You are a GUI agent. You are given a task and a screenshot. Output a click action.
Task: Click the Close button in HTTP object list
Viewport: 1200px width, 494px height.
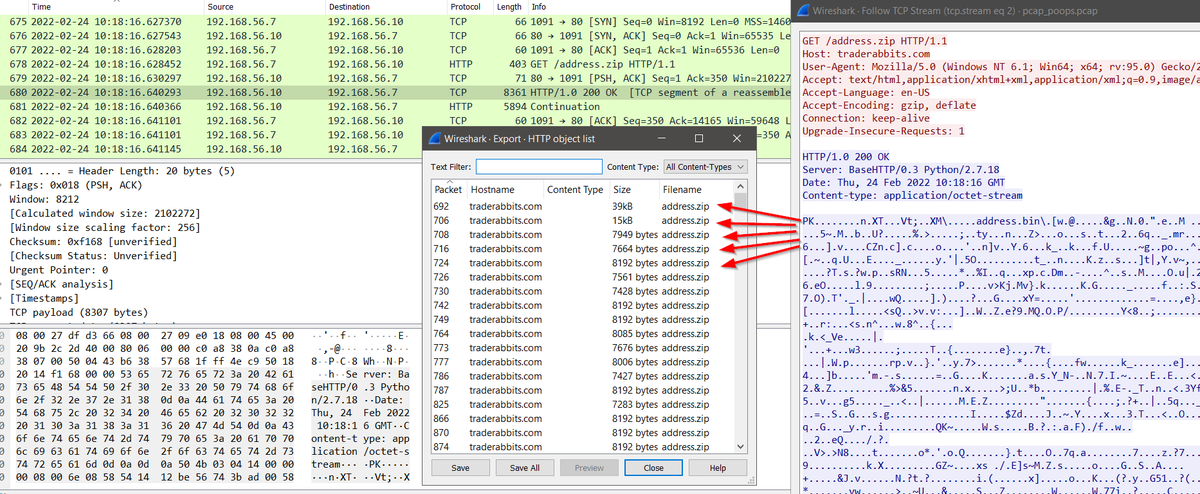pos(653,467)
